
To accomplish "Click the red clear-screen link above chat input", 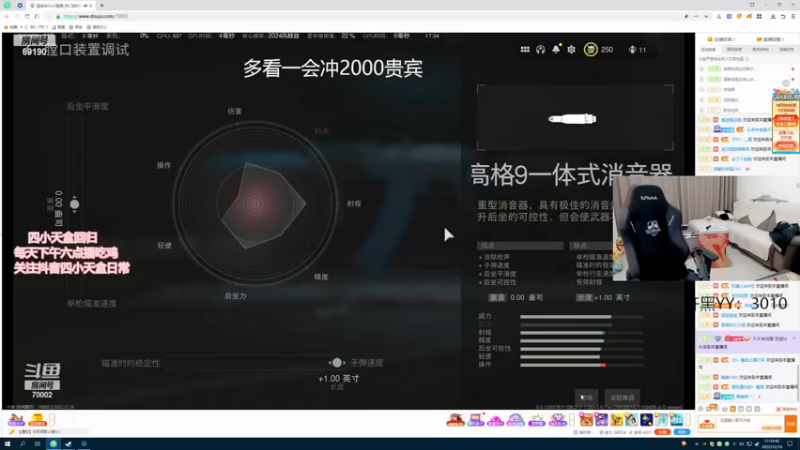I will (x=786, y=409).
